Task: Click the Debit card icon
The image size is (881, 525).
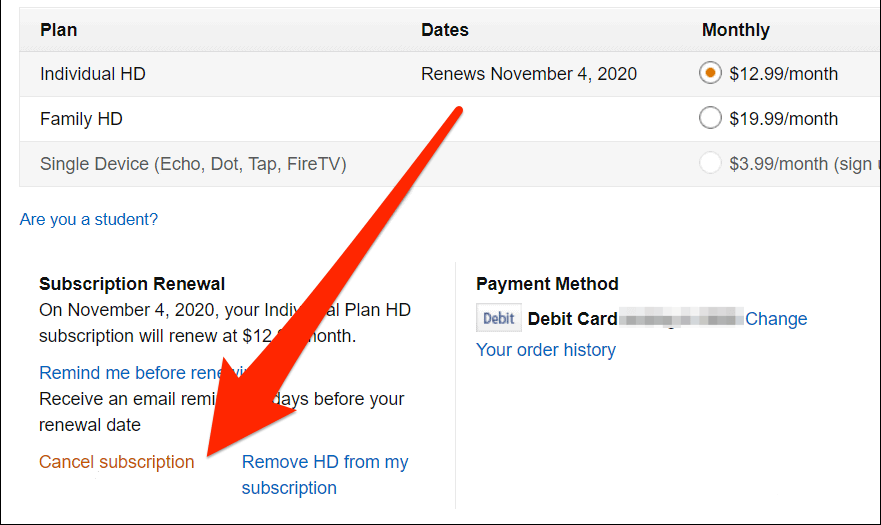Action: click(498, 318)
